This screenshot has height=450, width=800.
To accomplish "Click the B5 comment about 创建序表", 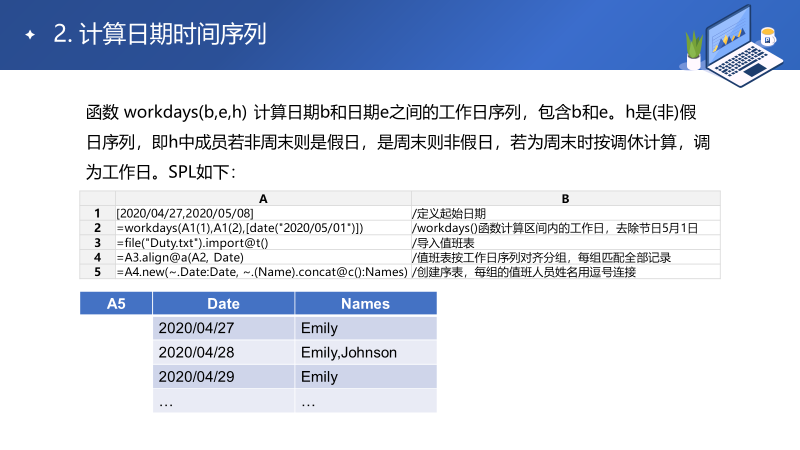I will pos(524,272).
